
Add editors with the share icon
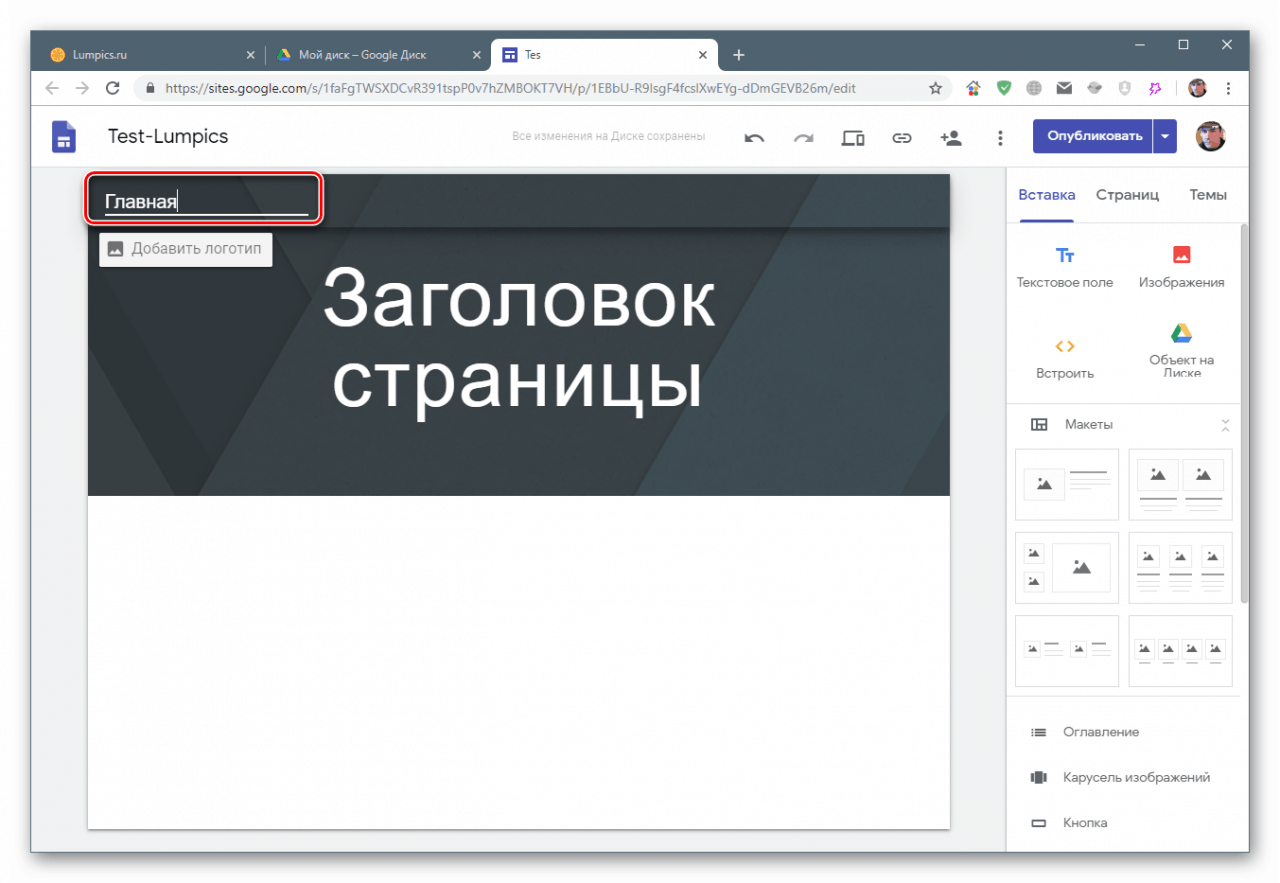tap(951, 138)
